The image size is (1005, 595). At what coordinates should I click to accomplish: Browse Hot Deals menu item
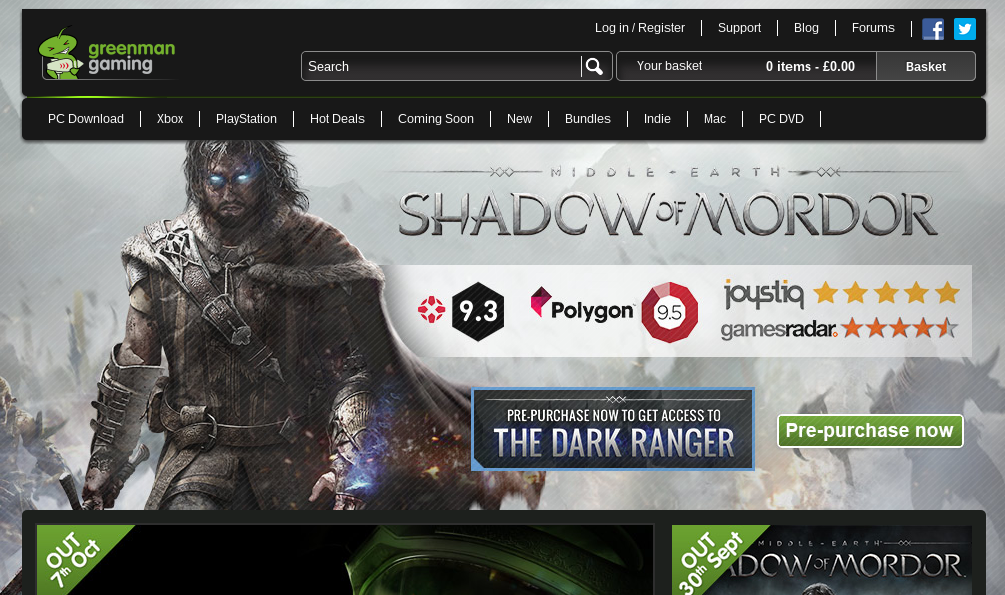pyautogui.click(x=337, y=119)
